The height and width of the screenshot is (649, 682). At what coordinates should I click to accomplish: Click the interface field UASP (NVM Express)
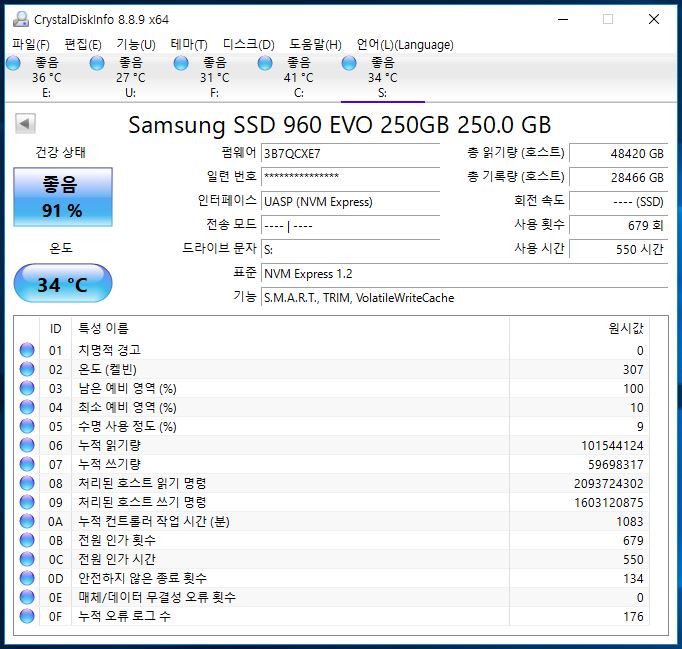351,201
